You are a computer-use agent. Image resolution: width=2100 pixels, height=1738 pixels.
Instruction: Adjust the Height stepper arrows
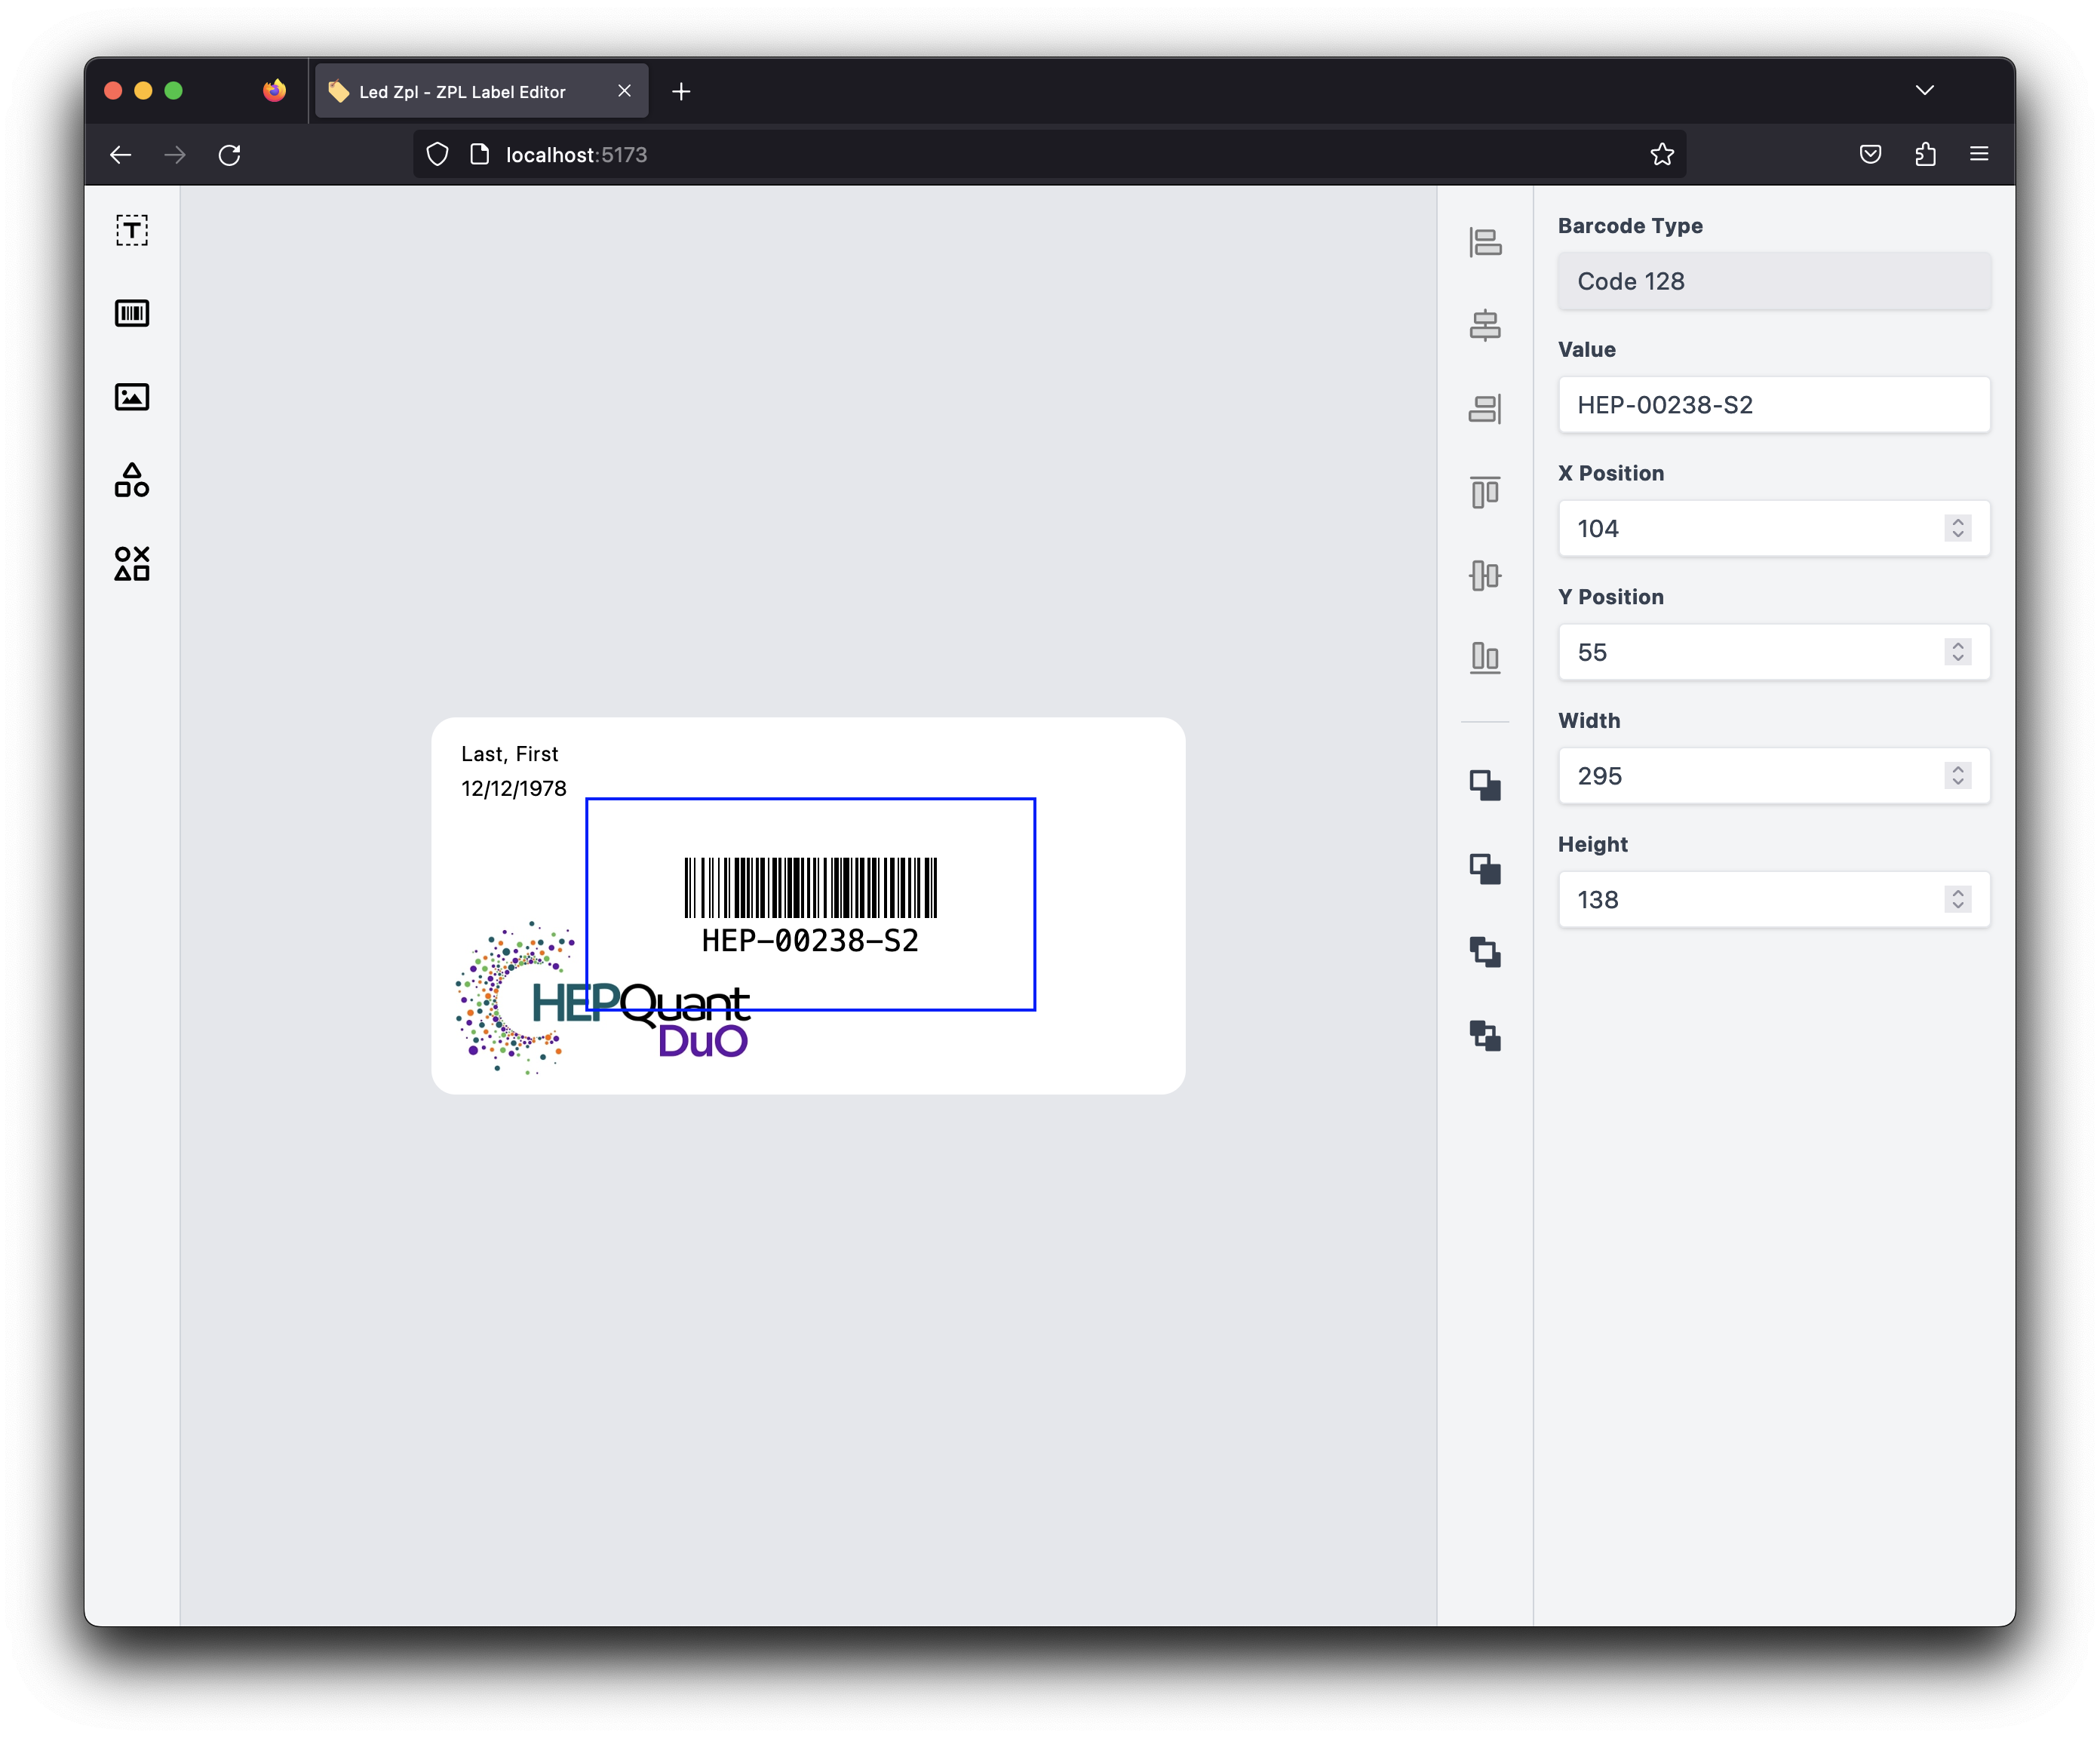click(x=1958, y=900)
